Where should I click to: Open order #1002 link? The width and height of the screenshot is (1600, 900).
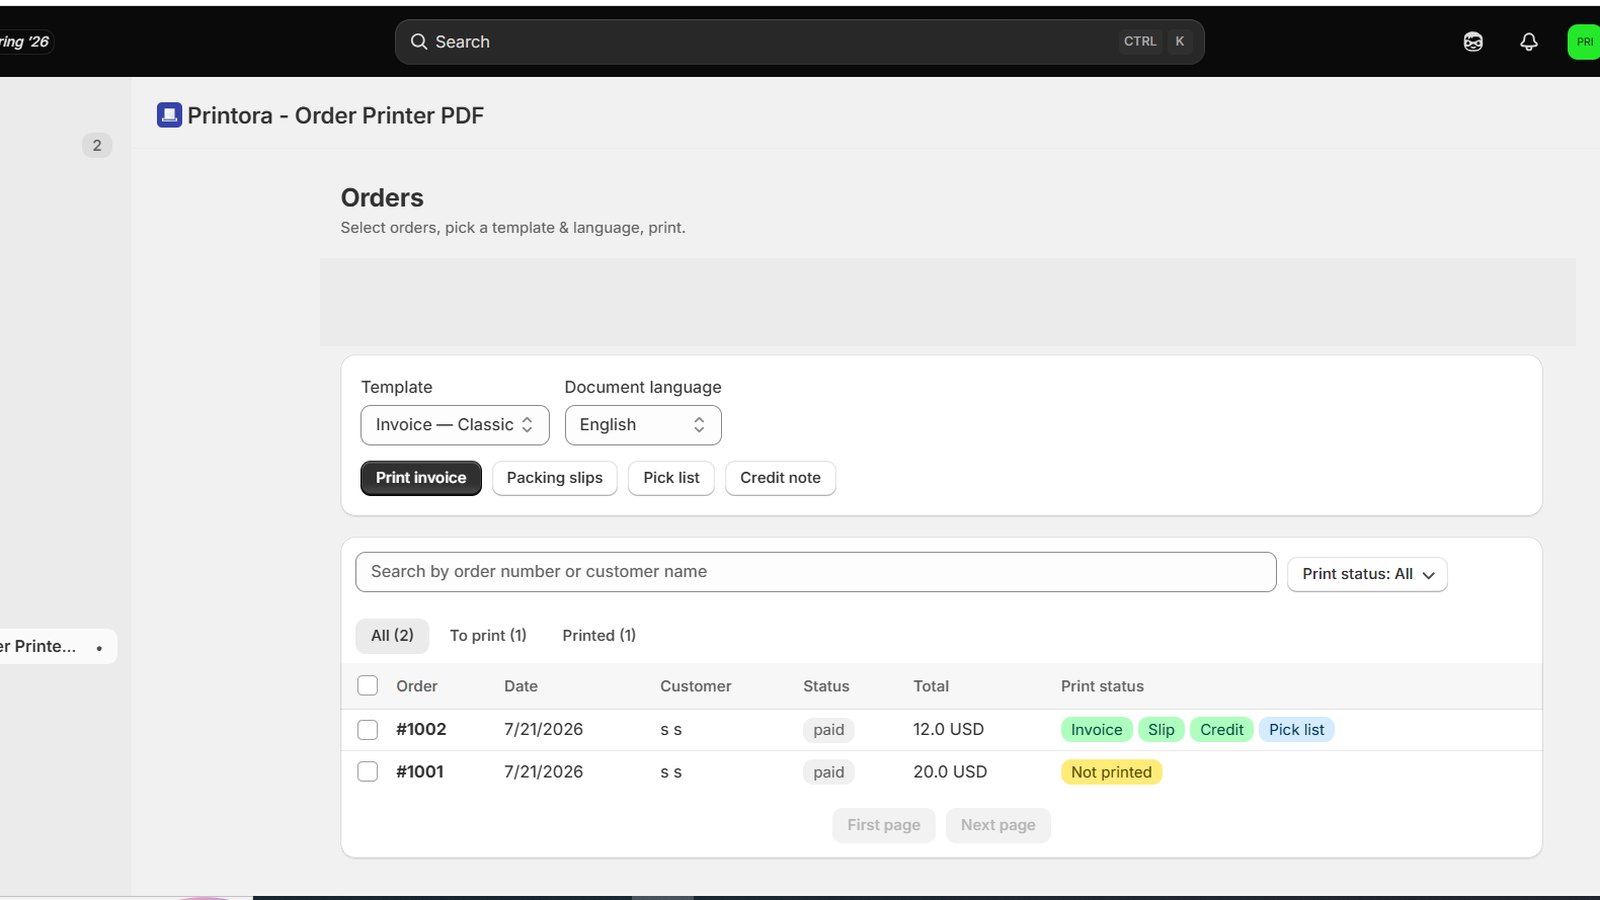click(x=421, y=730)
